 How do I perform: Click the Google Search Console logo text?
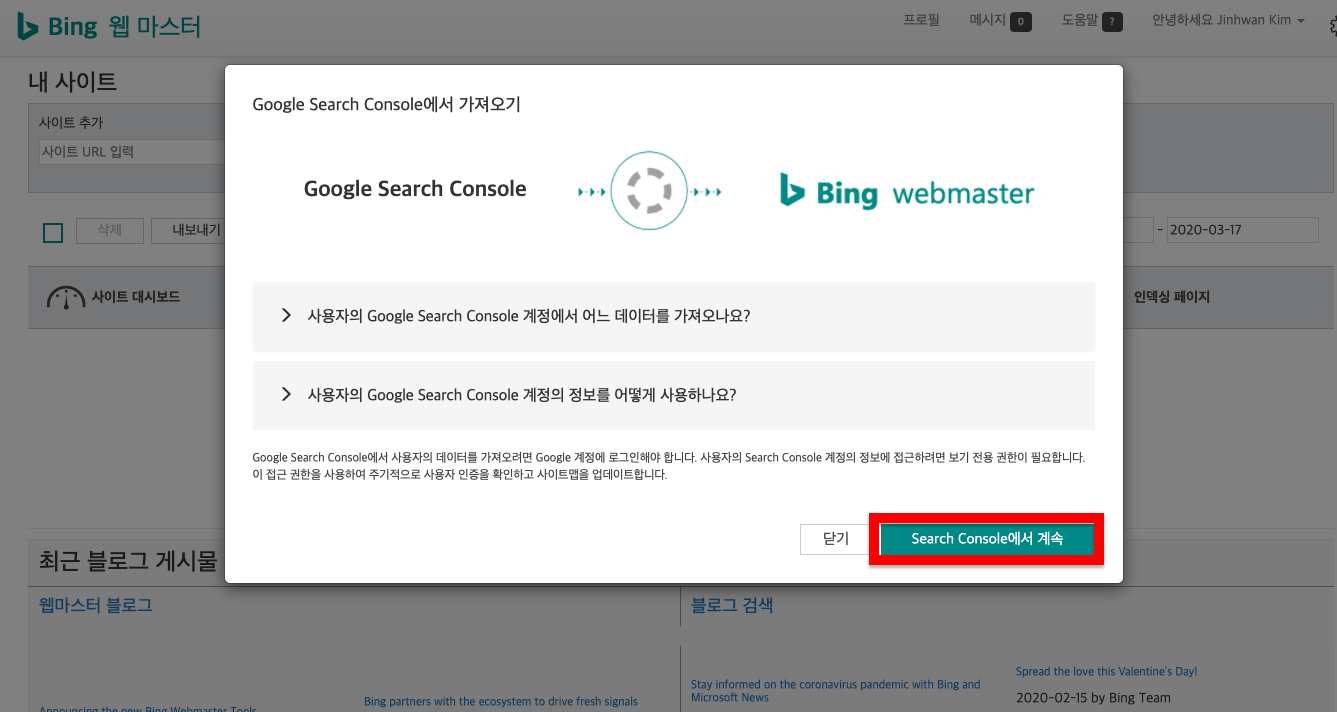pyautogui.click(x=415, y=189)
